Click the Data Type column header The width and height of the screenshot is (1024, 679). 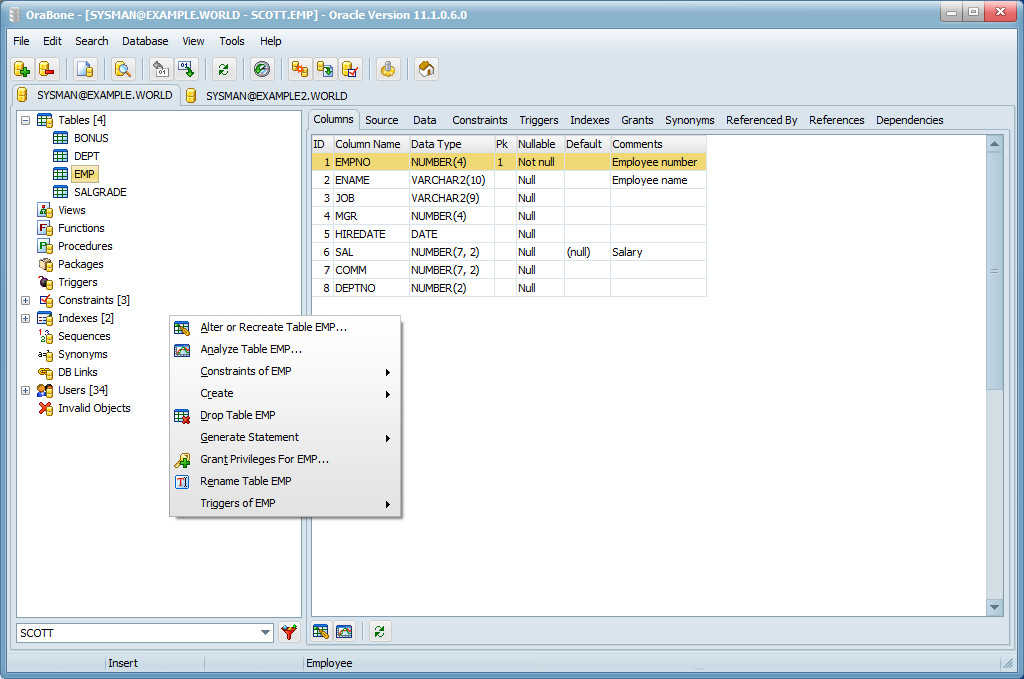451,144
